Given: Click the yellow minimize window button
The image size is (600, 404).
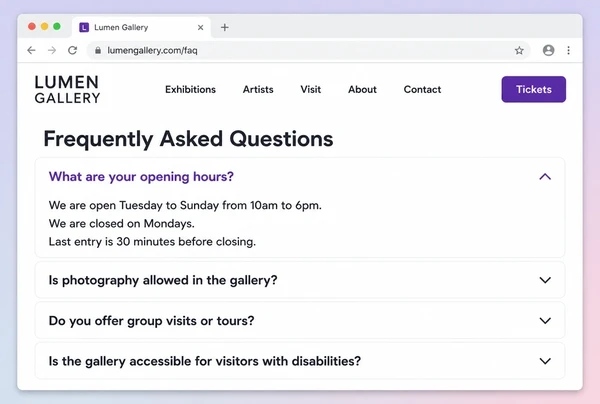Looking at the screenshot, I should click(44, 26).
